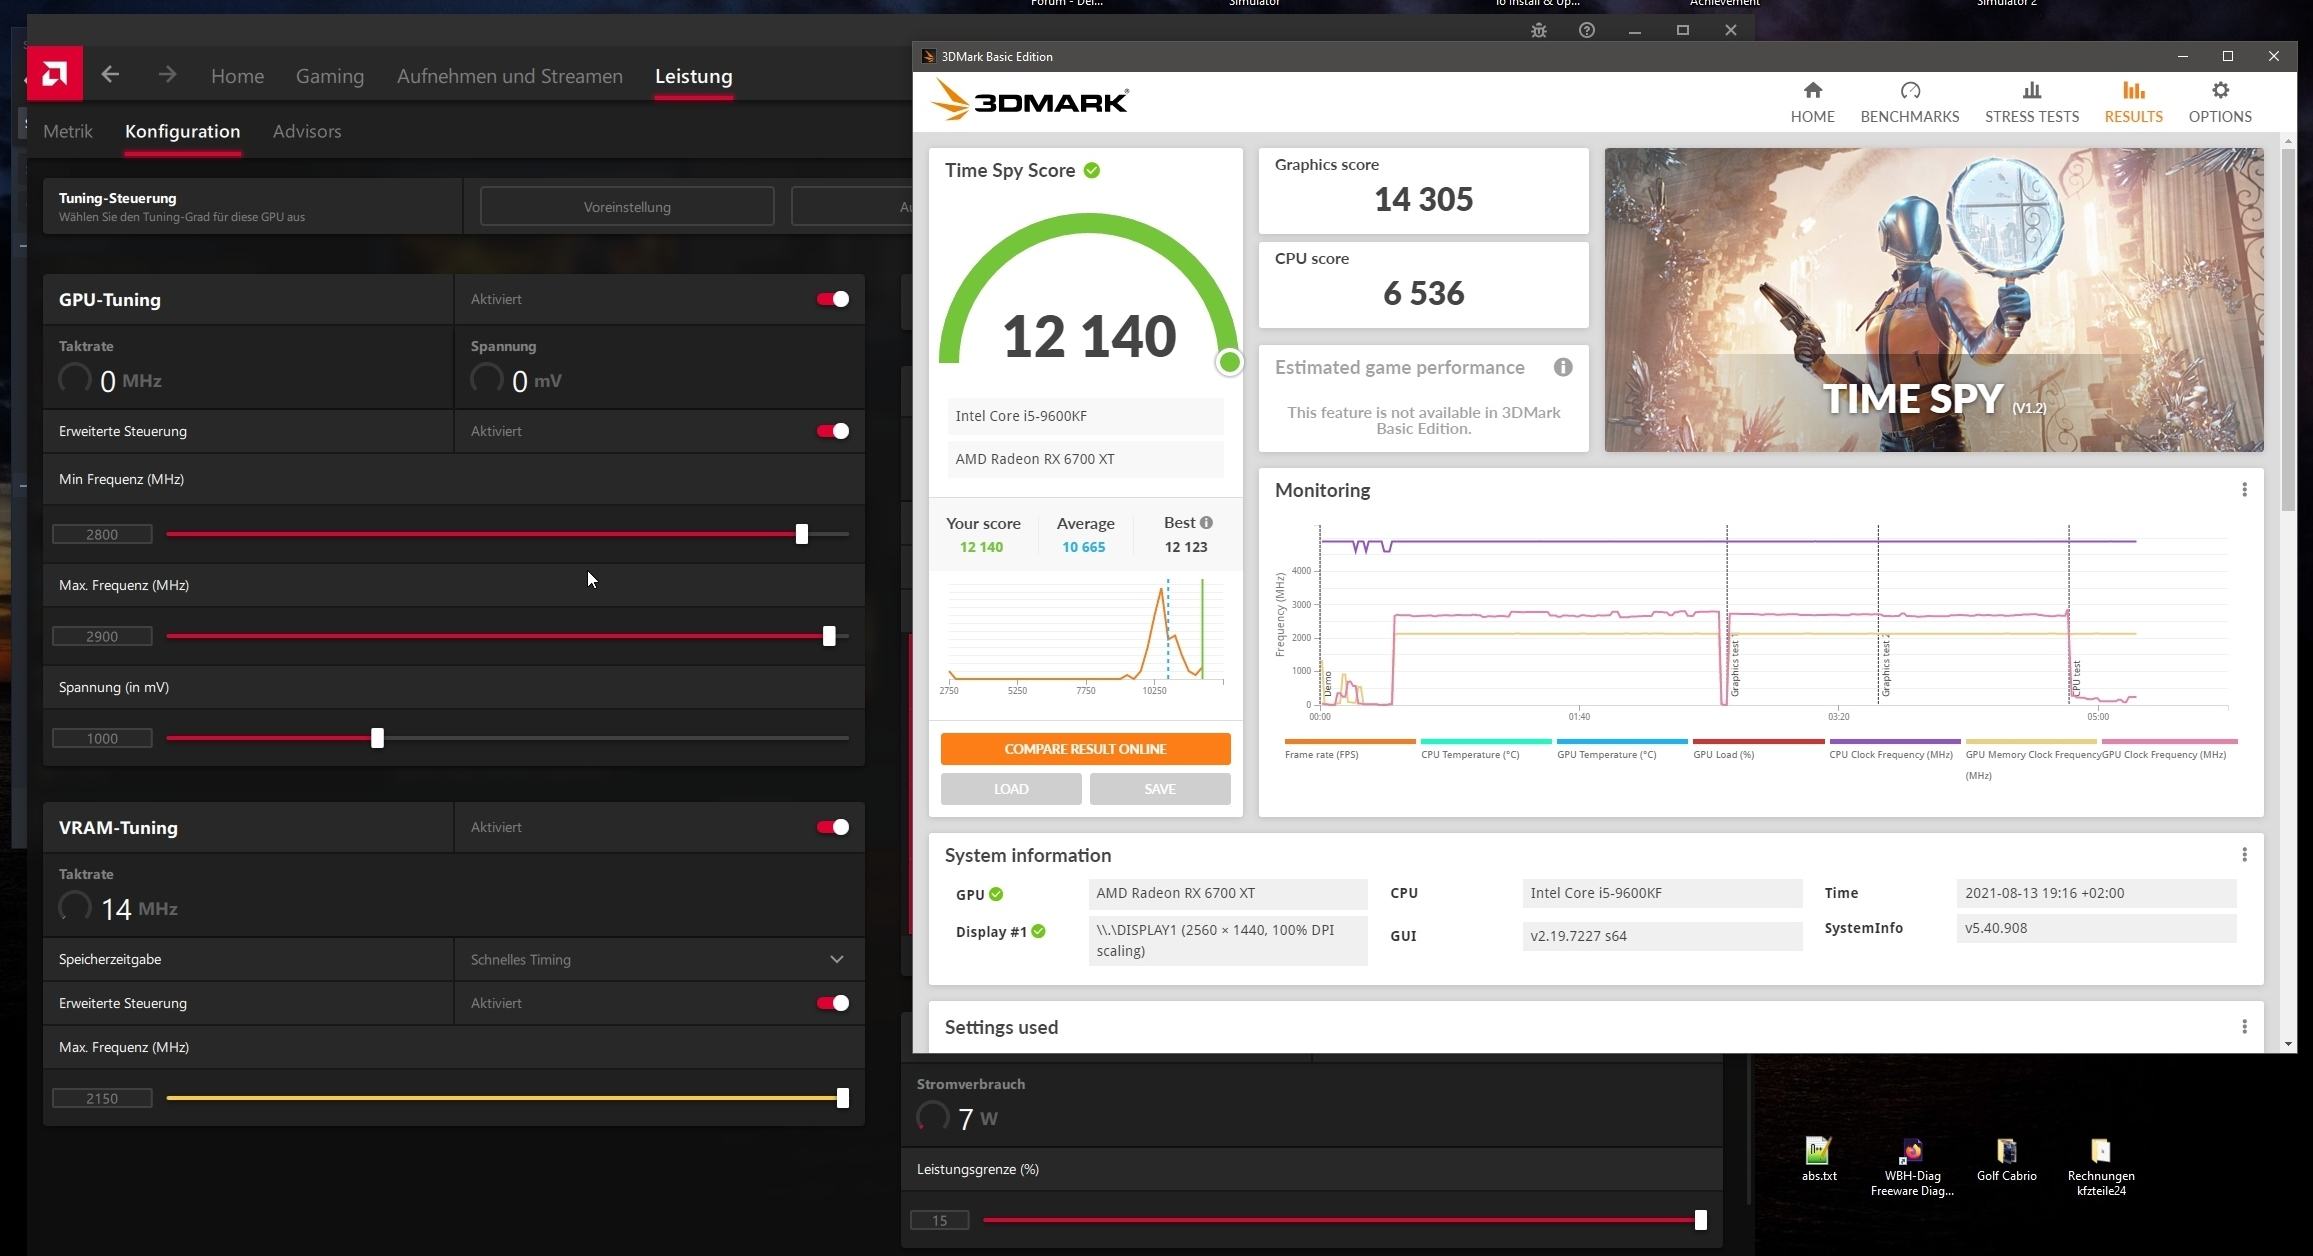Open Rechnungen kfzteile24 desktop folder icon
This screenshot has height=1256, width=2313.
click(x=2100, y=1150)
